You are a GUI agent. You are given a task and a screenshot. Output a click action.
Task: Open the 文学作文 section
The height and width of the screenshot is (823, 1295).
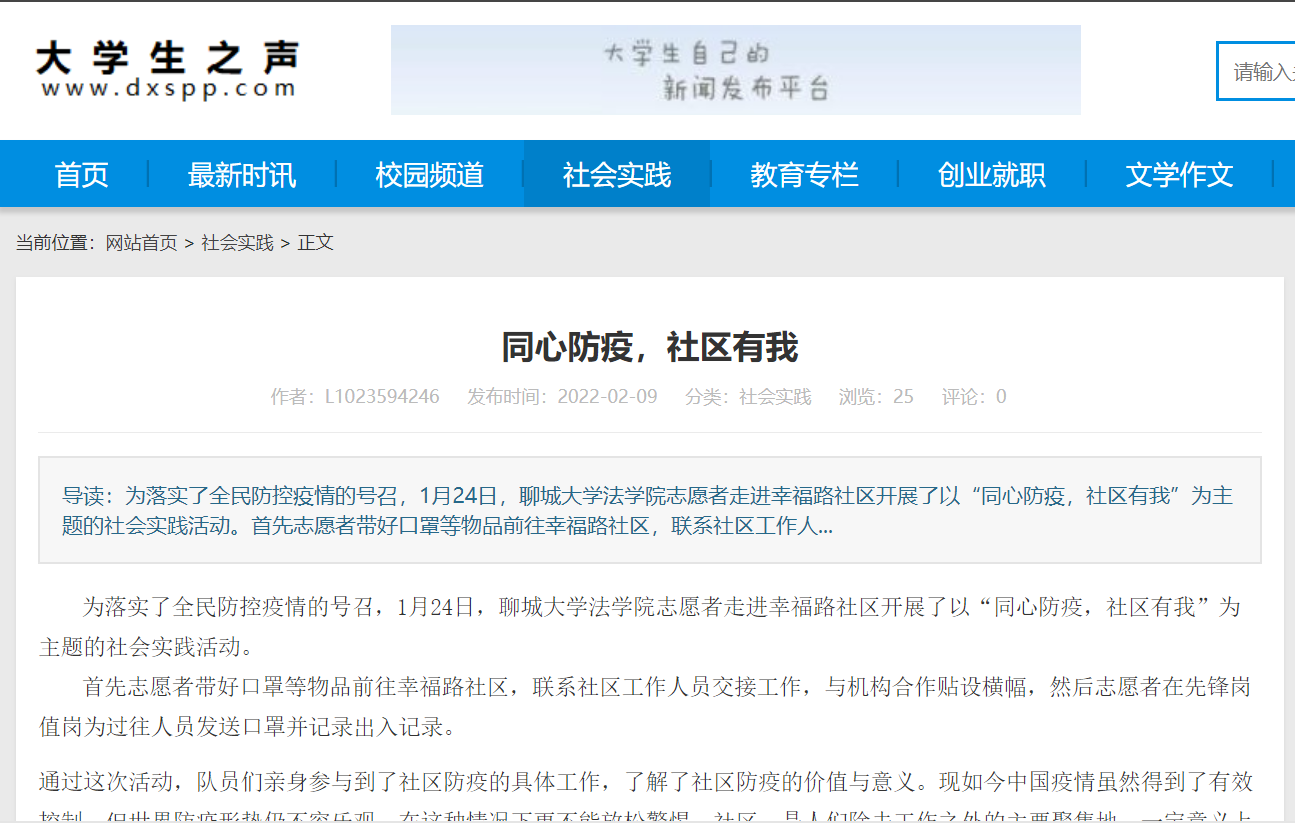click(1179, 173)
